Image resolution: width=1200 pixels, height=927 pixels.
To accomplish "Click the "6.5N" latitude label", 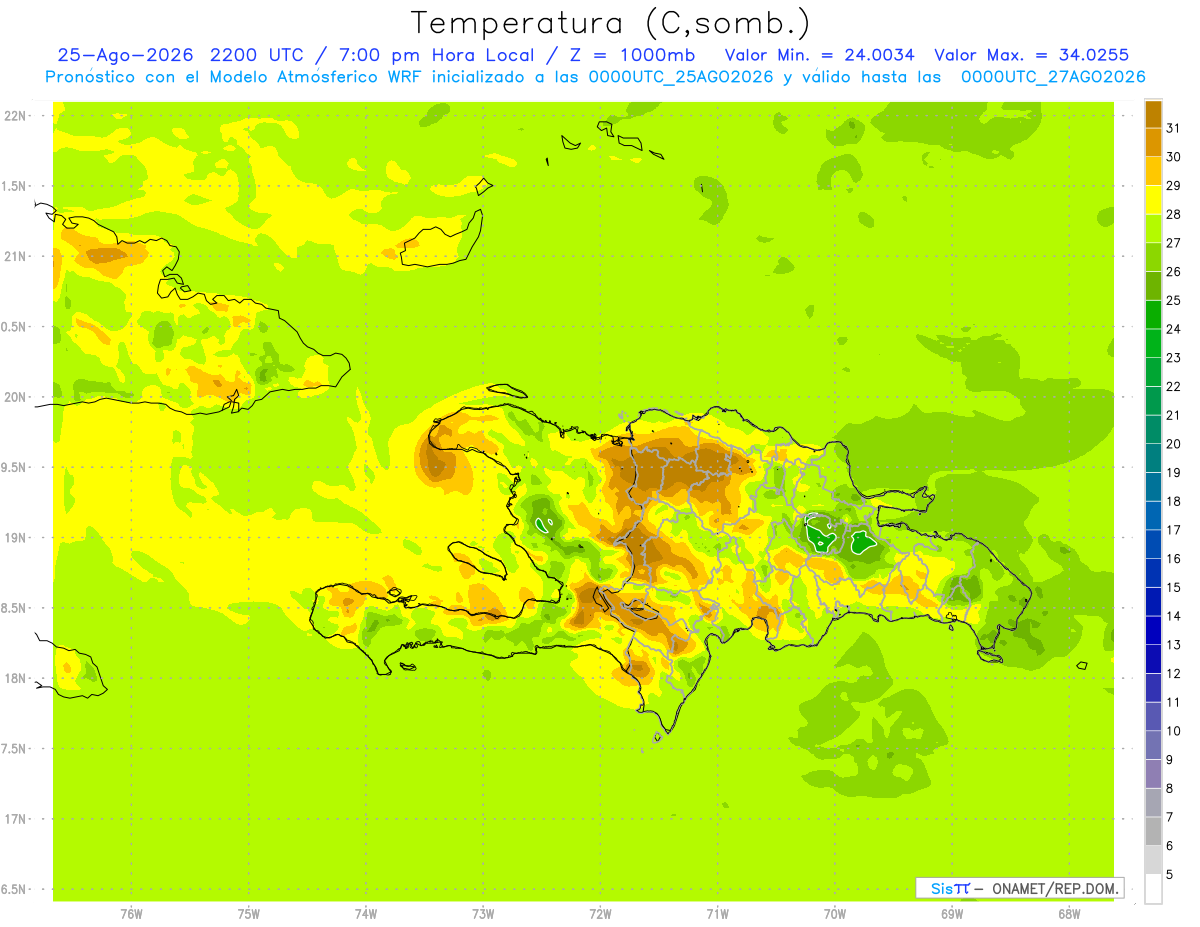I will click(x=15, y=889).
